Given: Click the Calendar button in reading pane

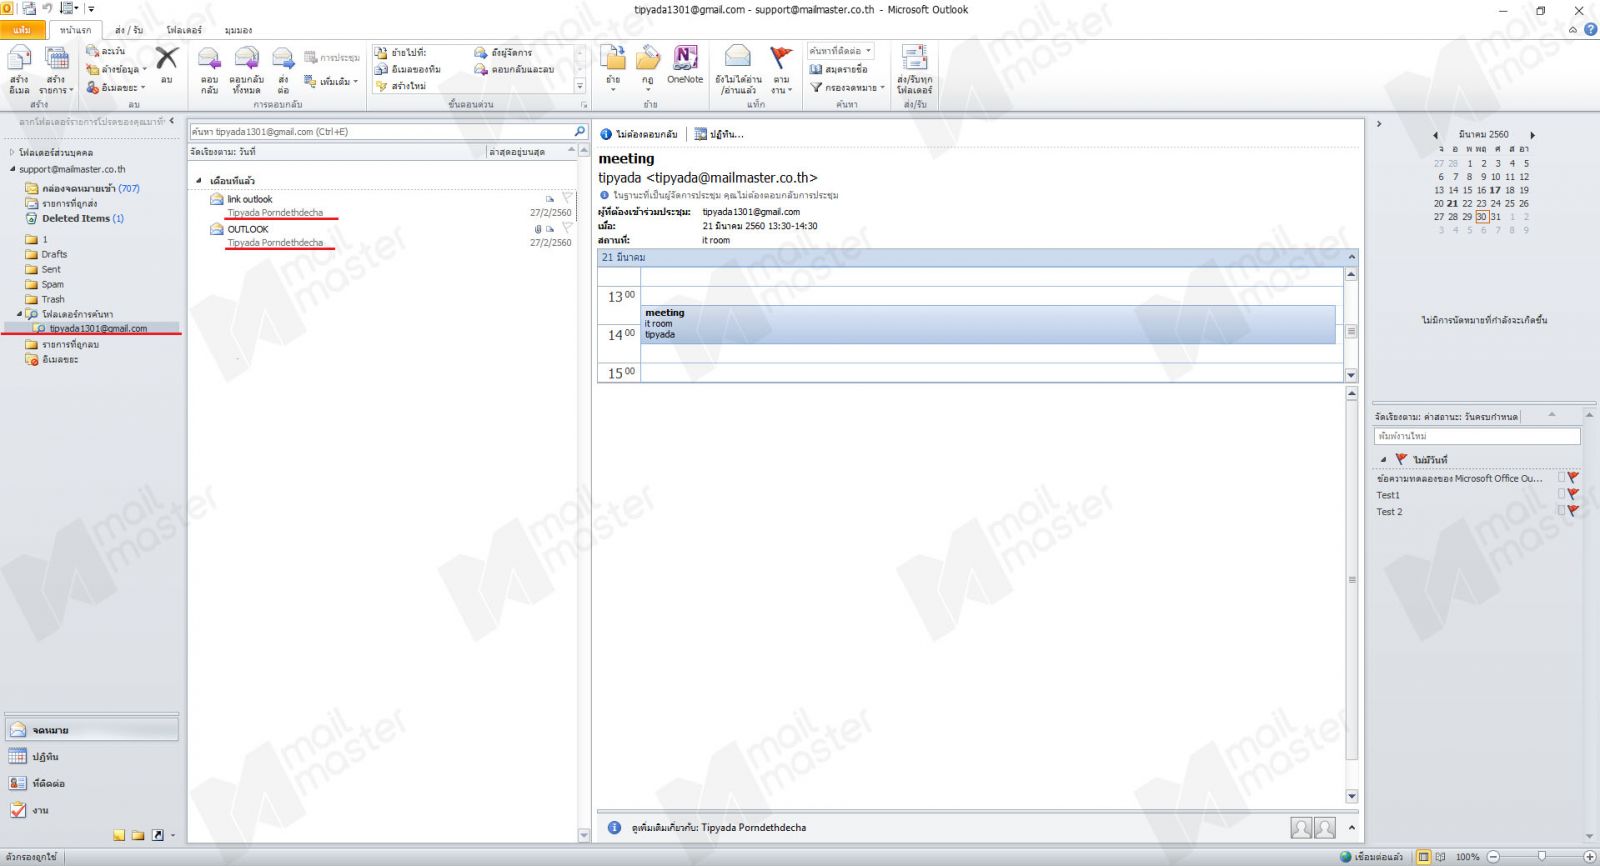Looking at the screenshot, I should [x=720, y=134].
